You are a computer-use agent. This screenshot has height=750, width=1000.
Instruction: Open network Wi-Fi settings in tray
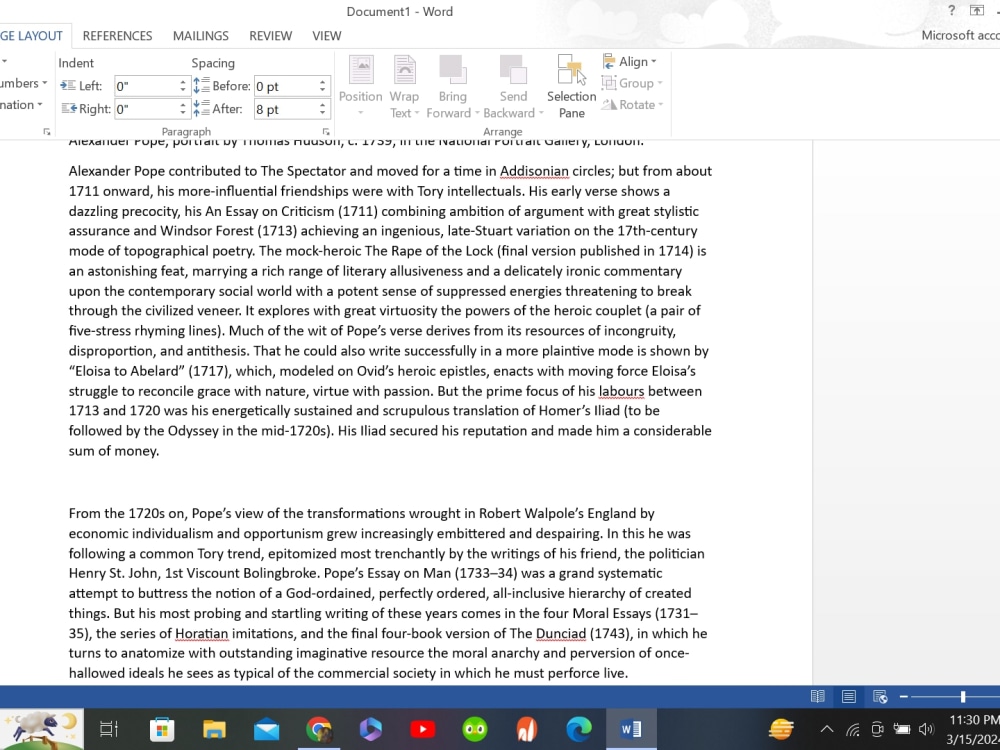853,729
